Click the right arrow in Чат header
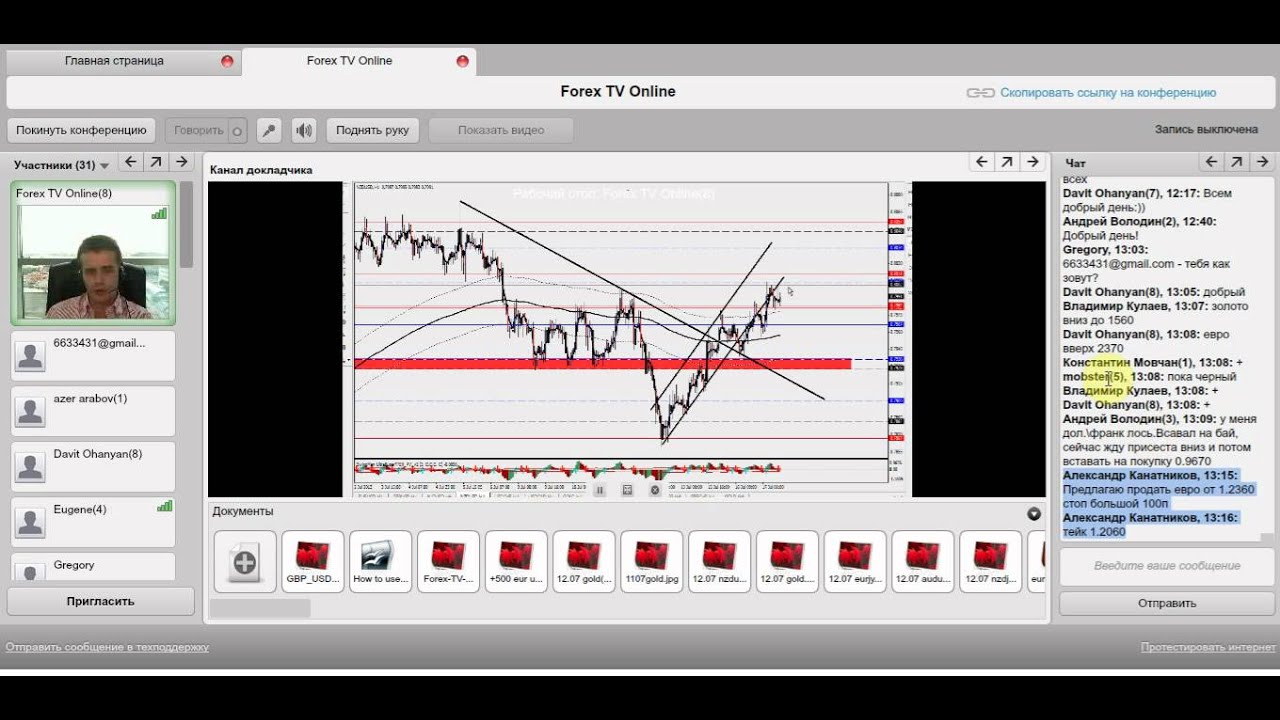The image size is (1280, 720). click(1262, 162)
